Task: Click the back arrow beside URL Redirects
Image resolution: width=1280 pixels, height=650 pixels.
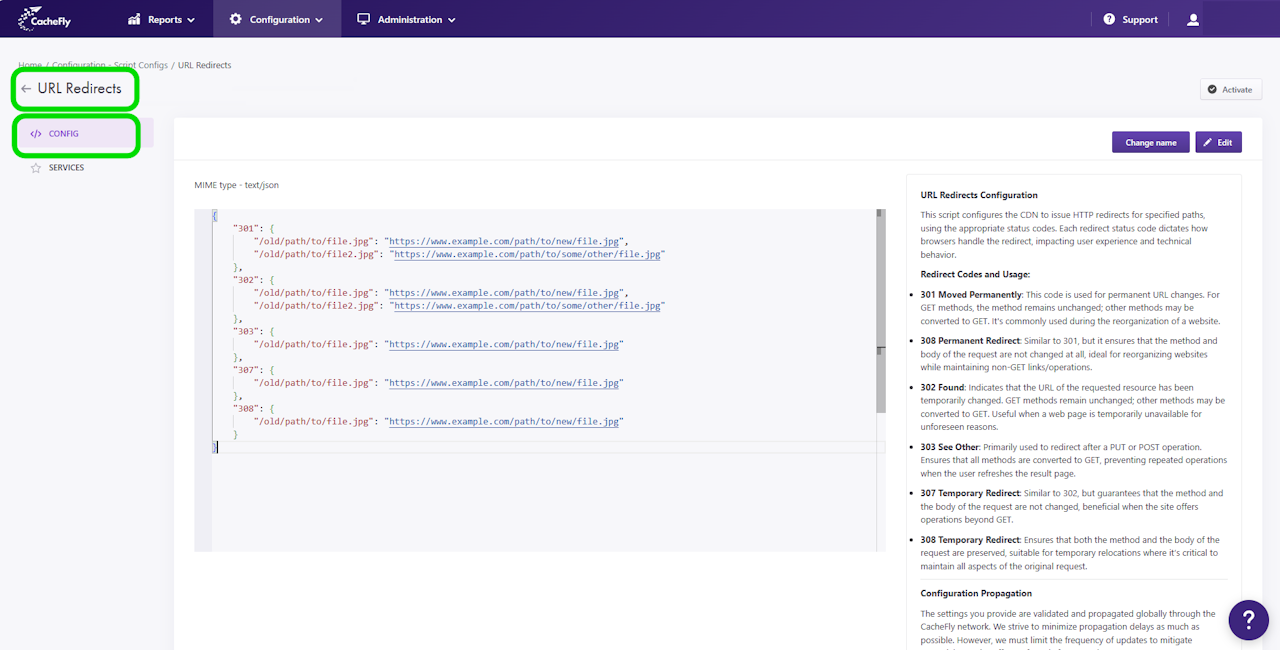Action: (x=26, y=89)
